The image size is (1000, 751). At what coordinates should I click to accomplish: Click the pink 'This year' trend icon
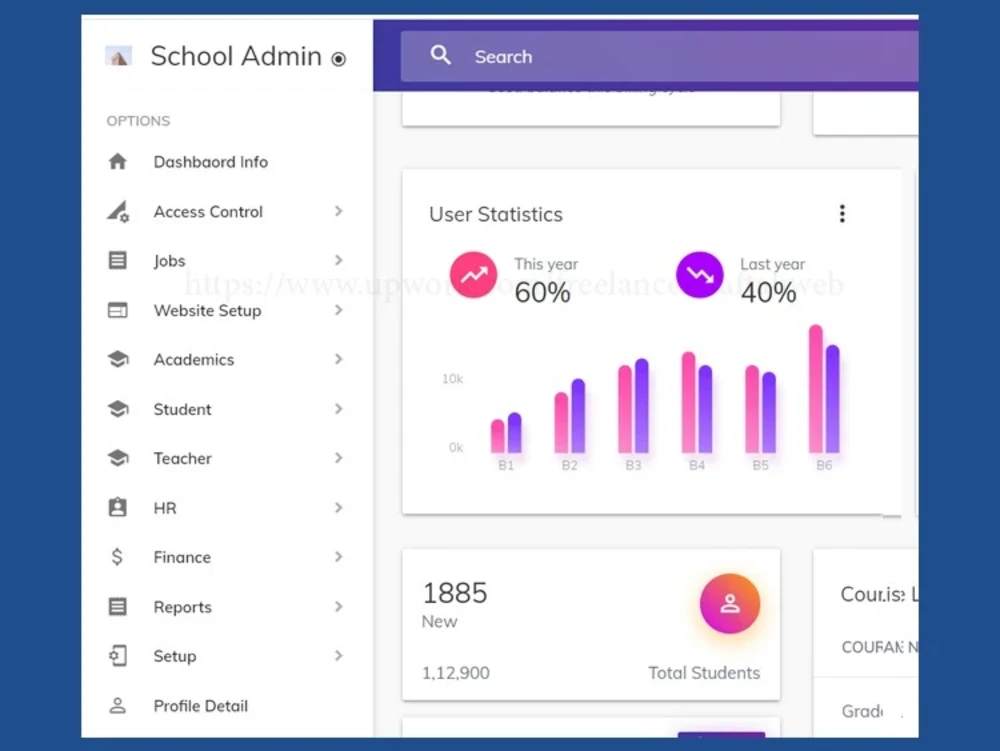(x=474, y=274)
